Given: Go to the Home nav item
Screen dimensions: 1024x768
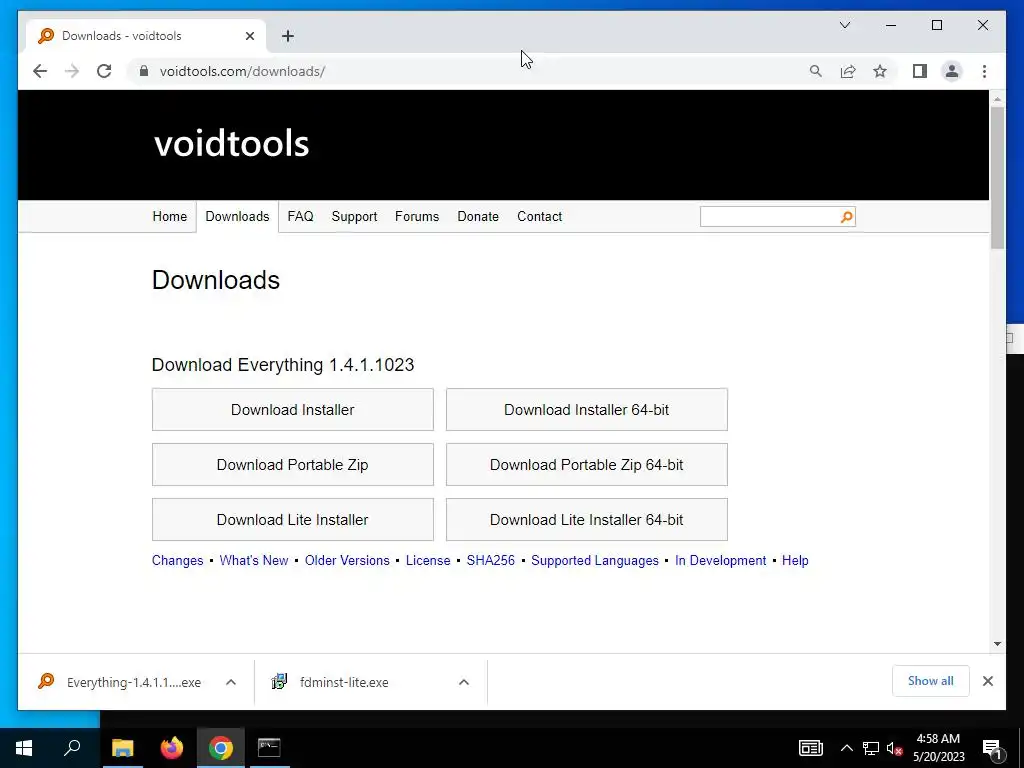Looking at the screenshot, I should point(170,216).
